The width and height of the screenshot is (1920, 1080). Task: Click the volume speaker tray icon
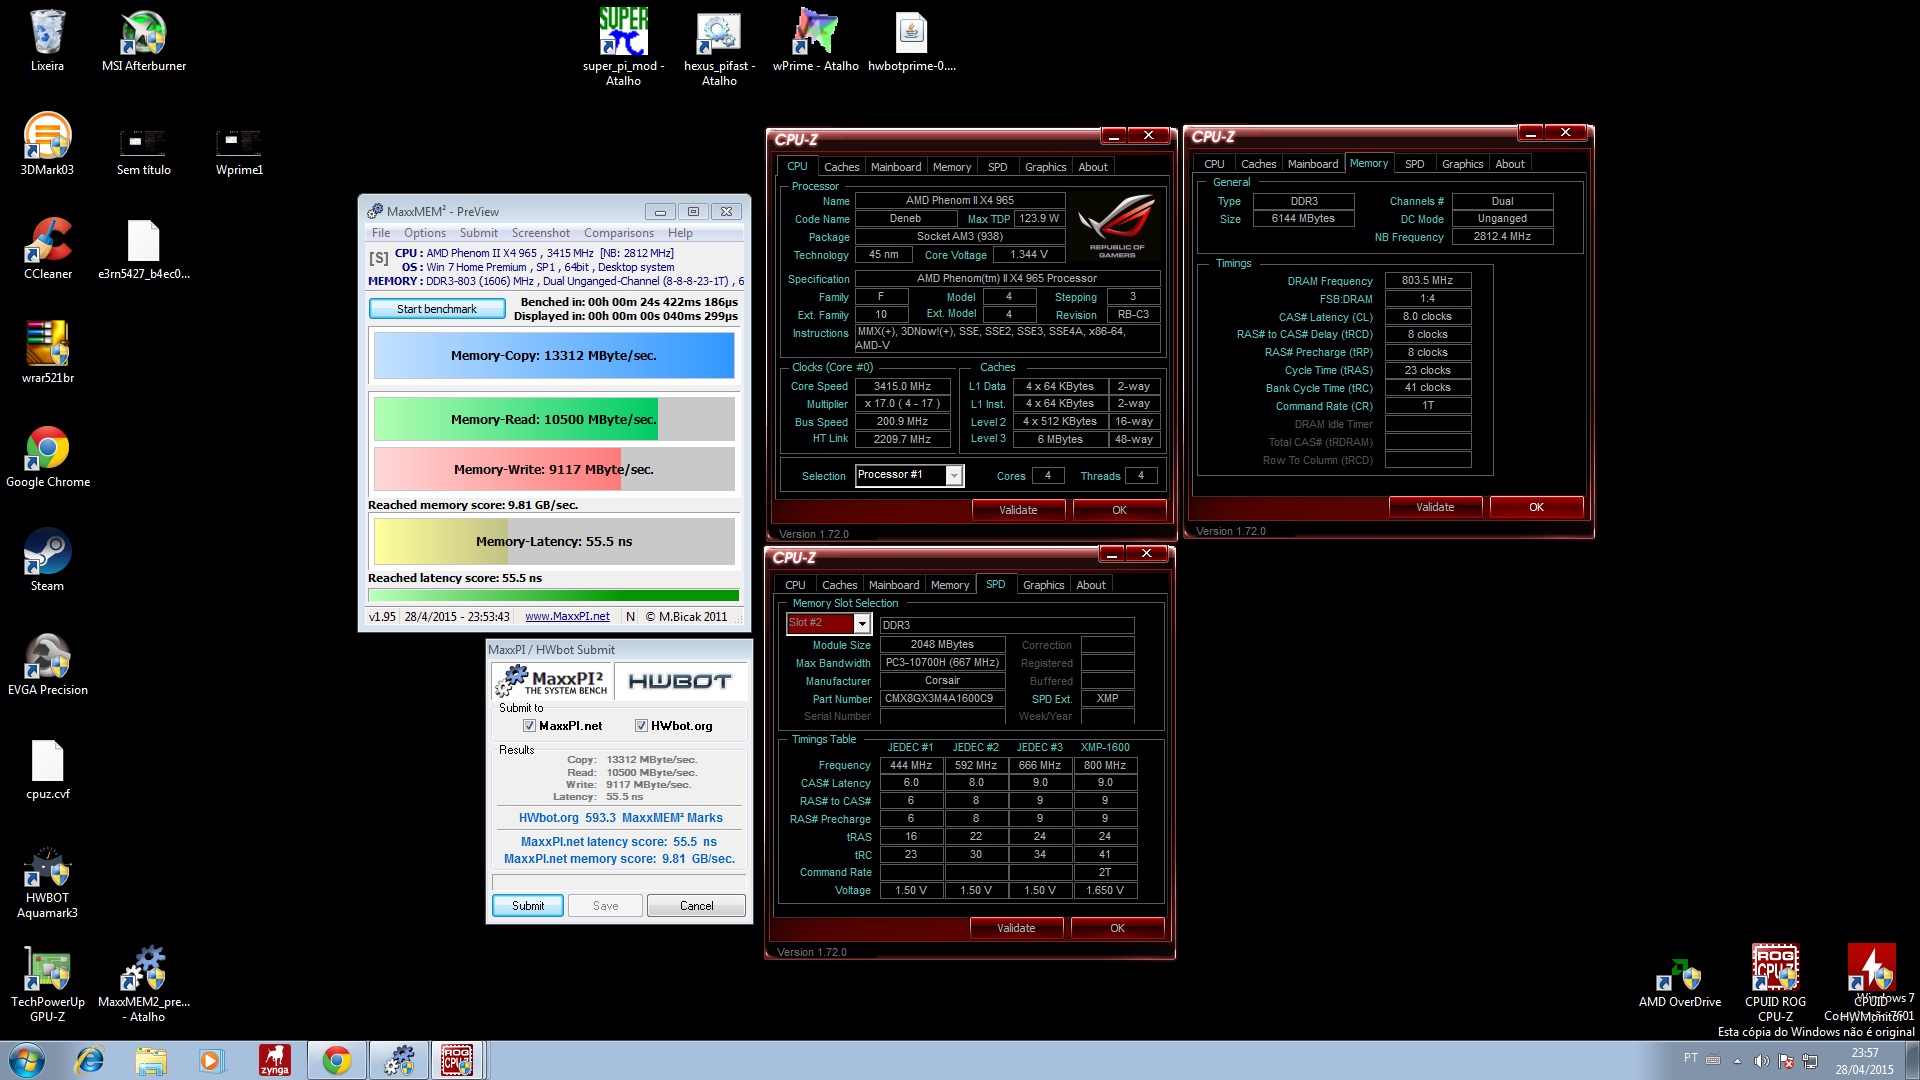click(x=1761, y=1061)
